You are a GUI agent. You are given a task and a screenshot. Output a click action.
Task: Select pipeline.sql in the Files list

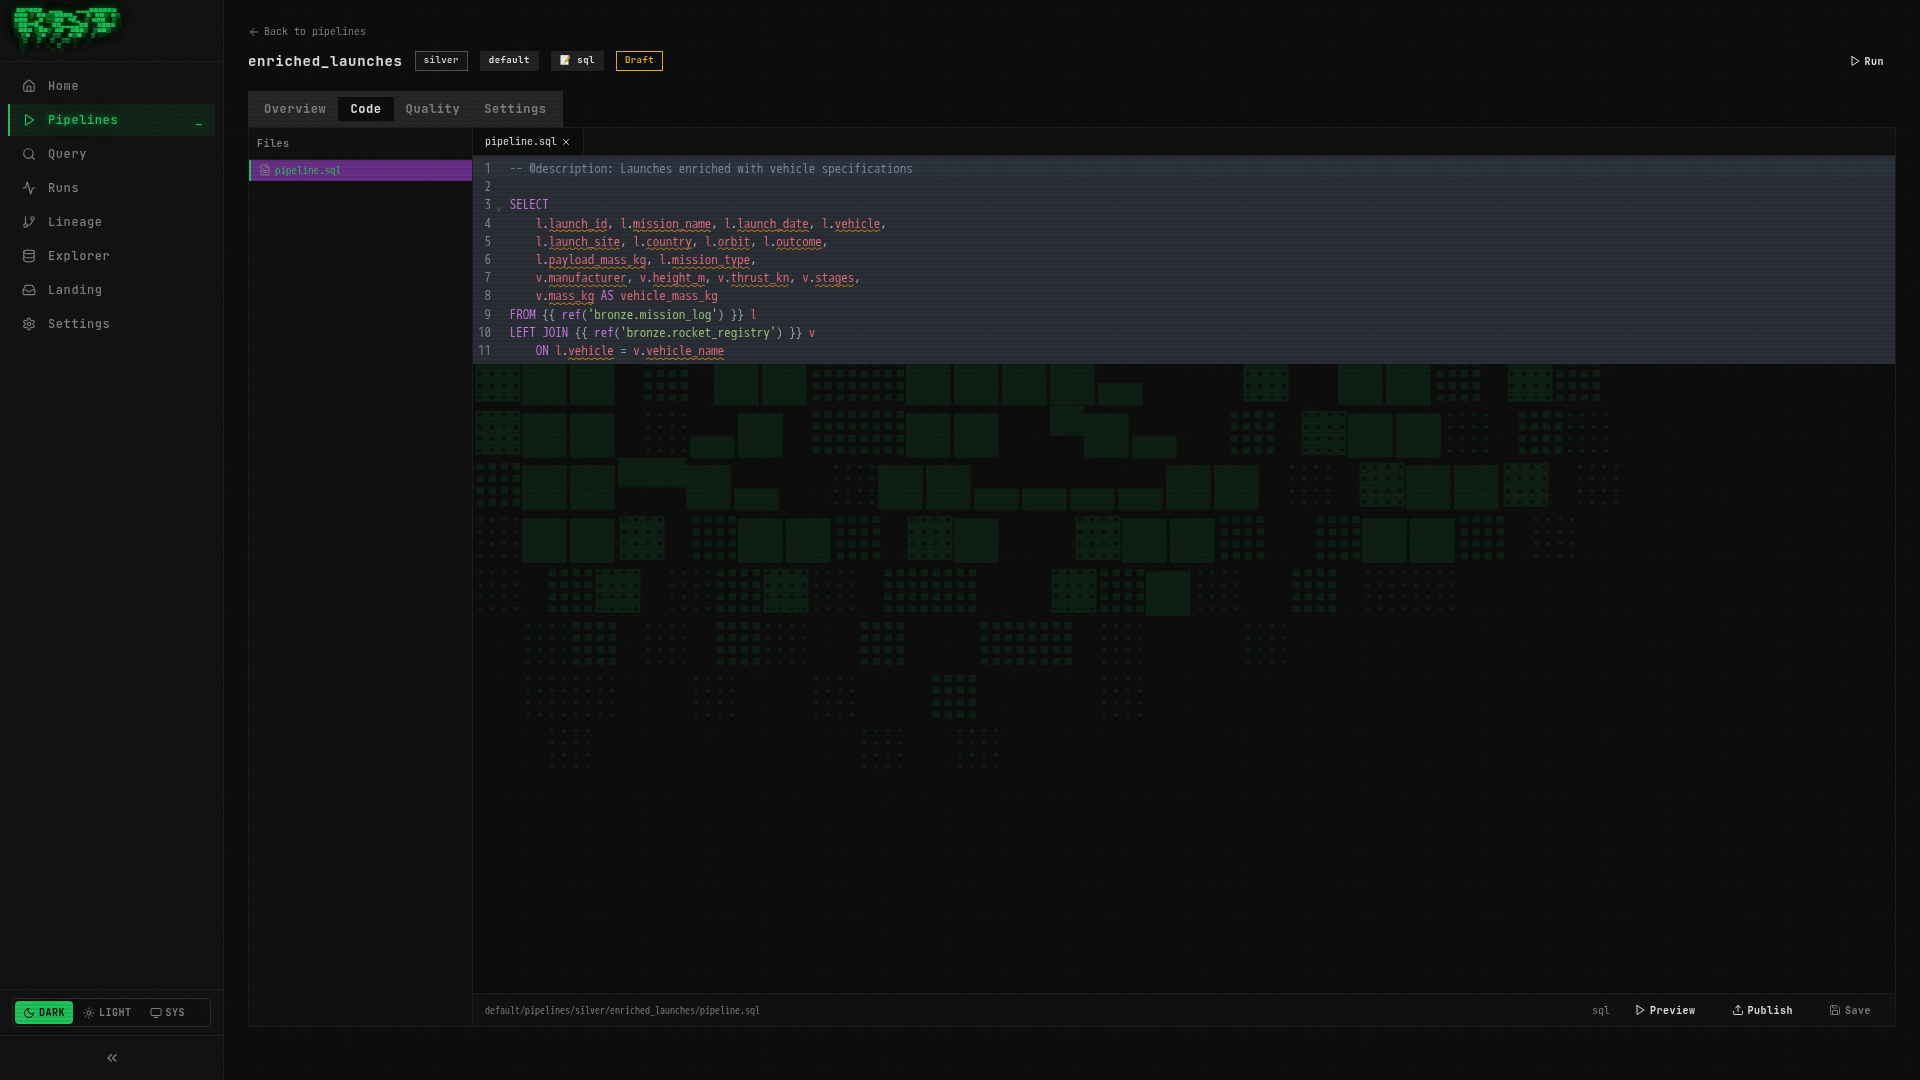[x=307, y=170]
